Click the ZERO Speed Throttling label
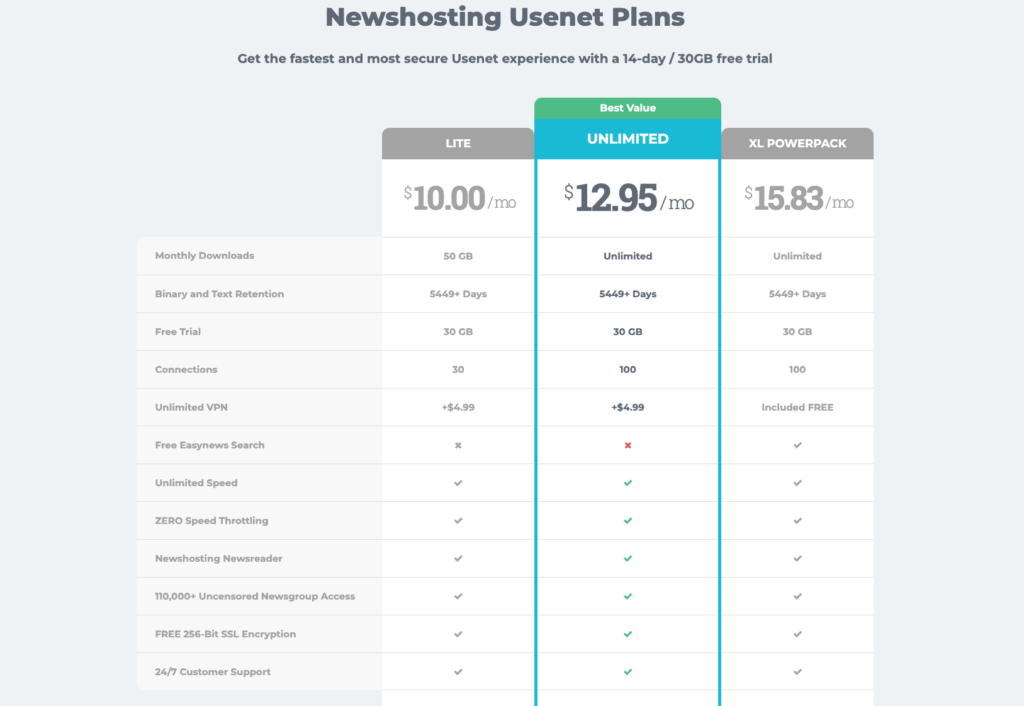This screenshot has height=706, width=1024. click(x=212, y=521)
